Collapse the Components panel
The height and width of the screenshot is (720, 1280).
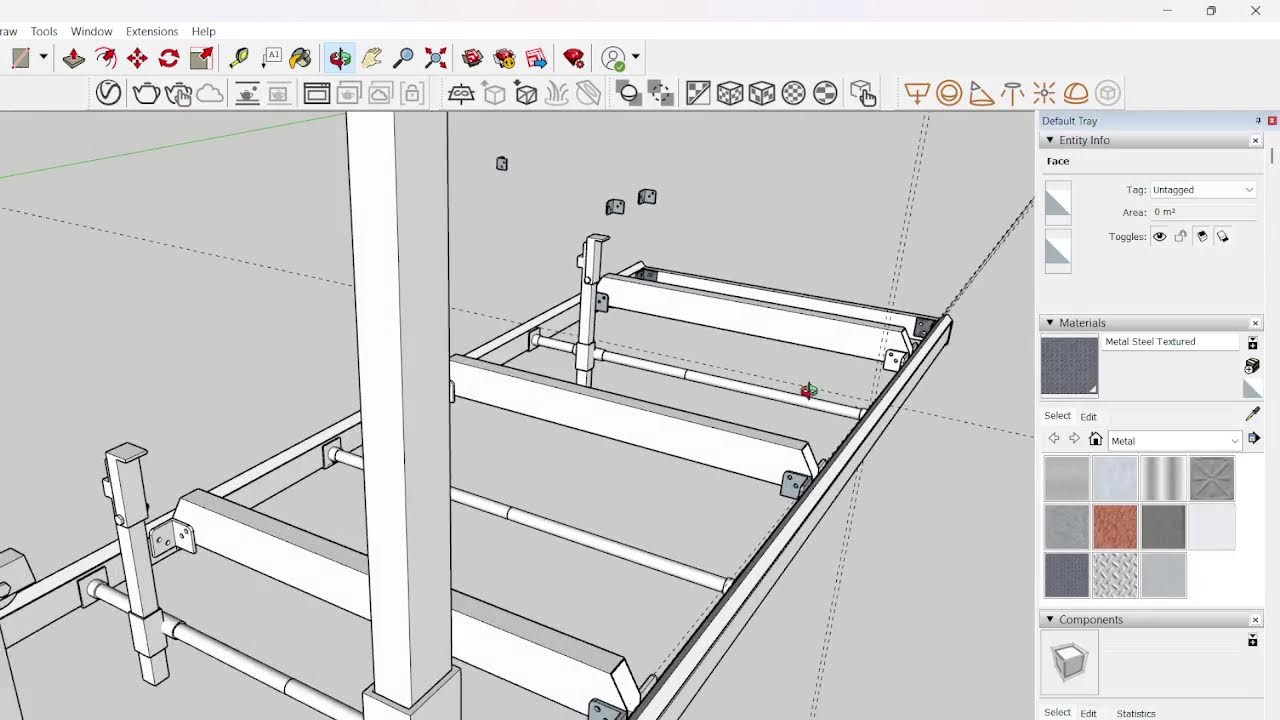pos(1050,620)
